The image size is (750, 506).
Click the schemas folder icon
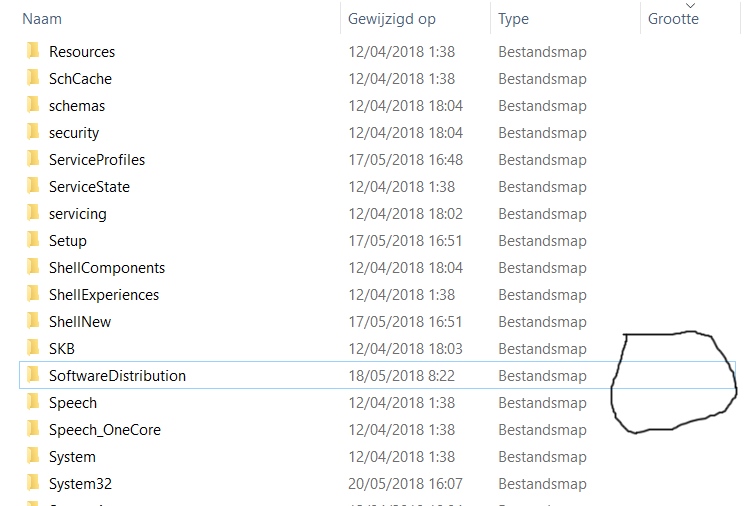pyautogui.click(x=33, y=105)
